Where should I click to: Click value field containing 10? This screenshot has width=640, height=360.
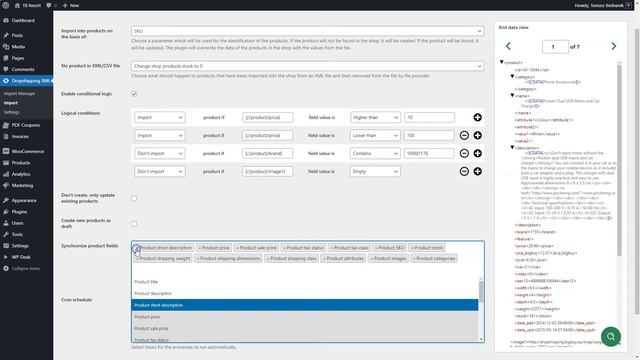pos(429,118)
